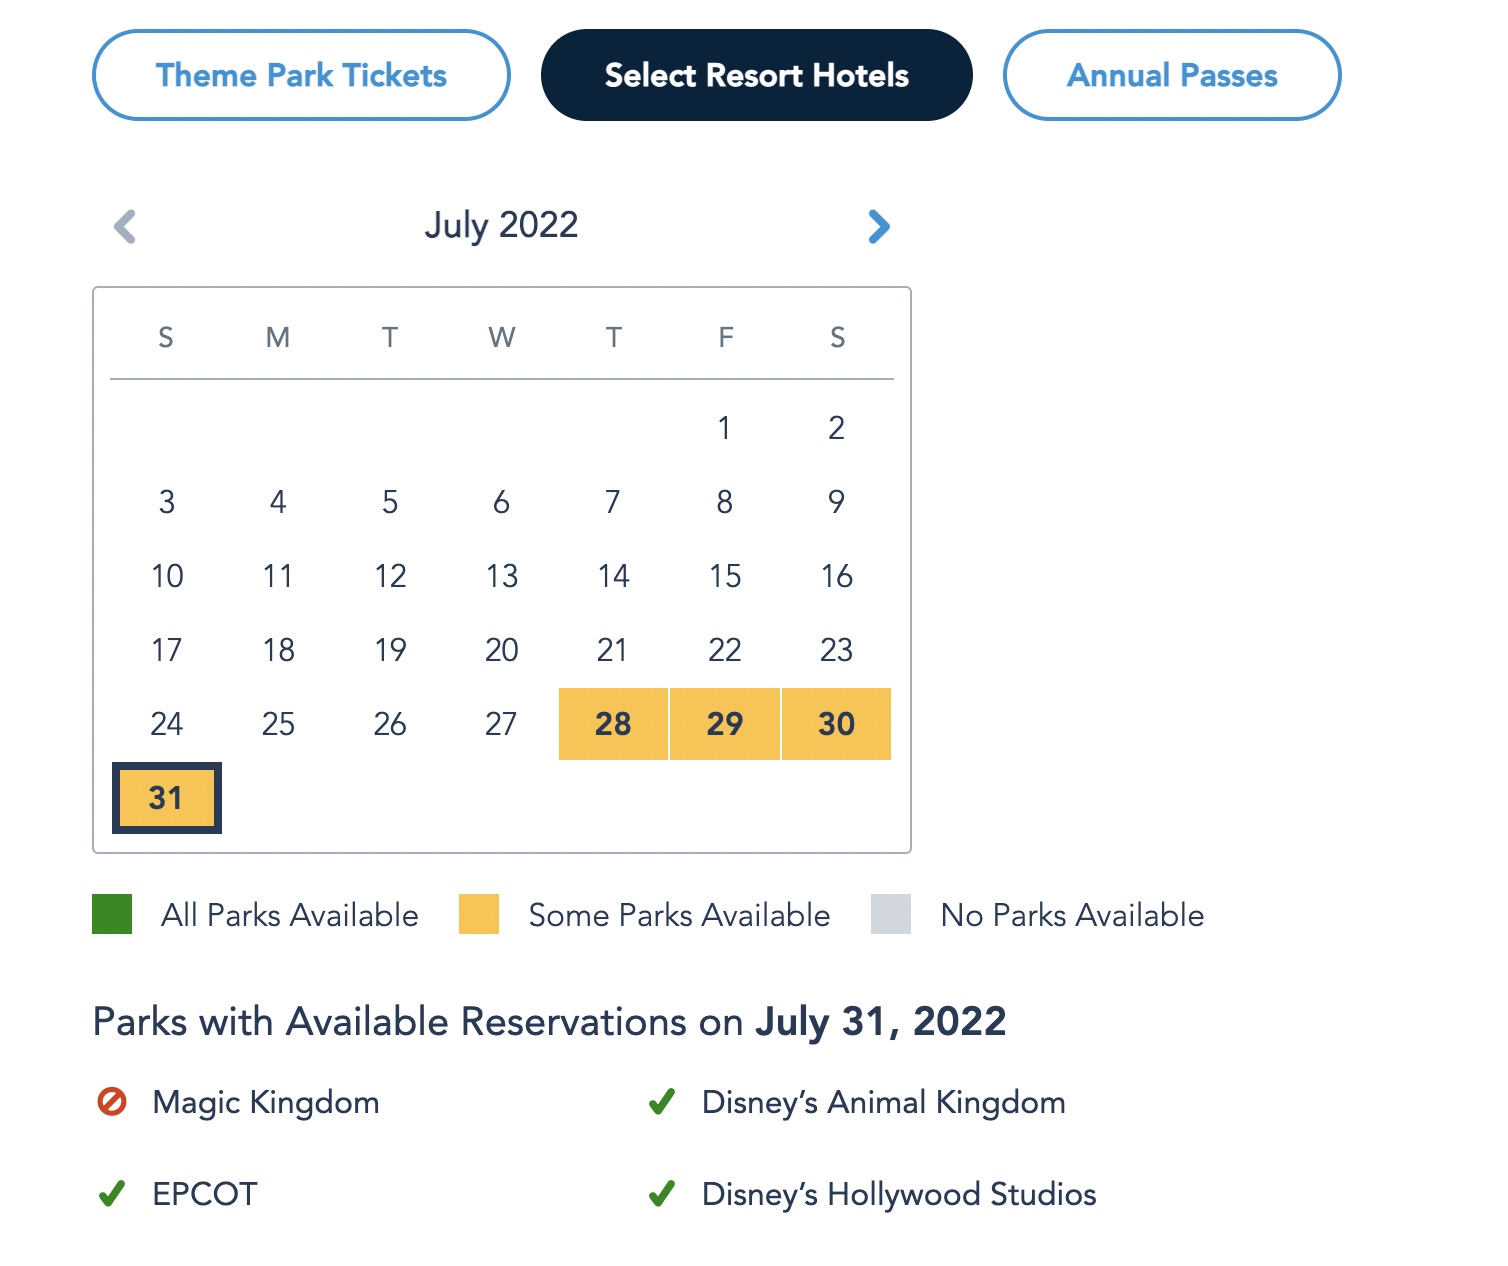This screenshot has width=1508, height=1266.
Task: Go to the previous month arrow
Action: tap(125, 226)
